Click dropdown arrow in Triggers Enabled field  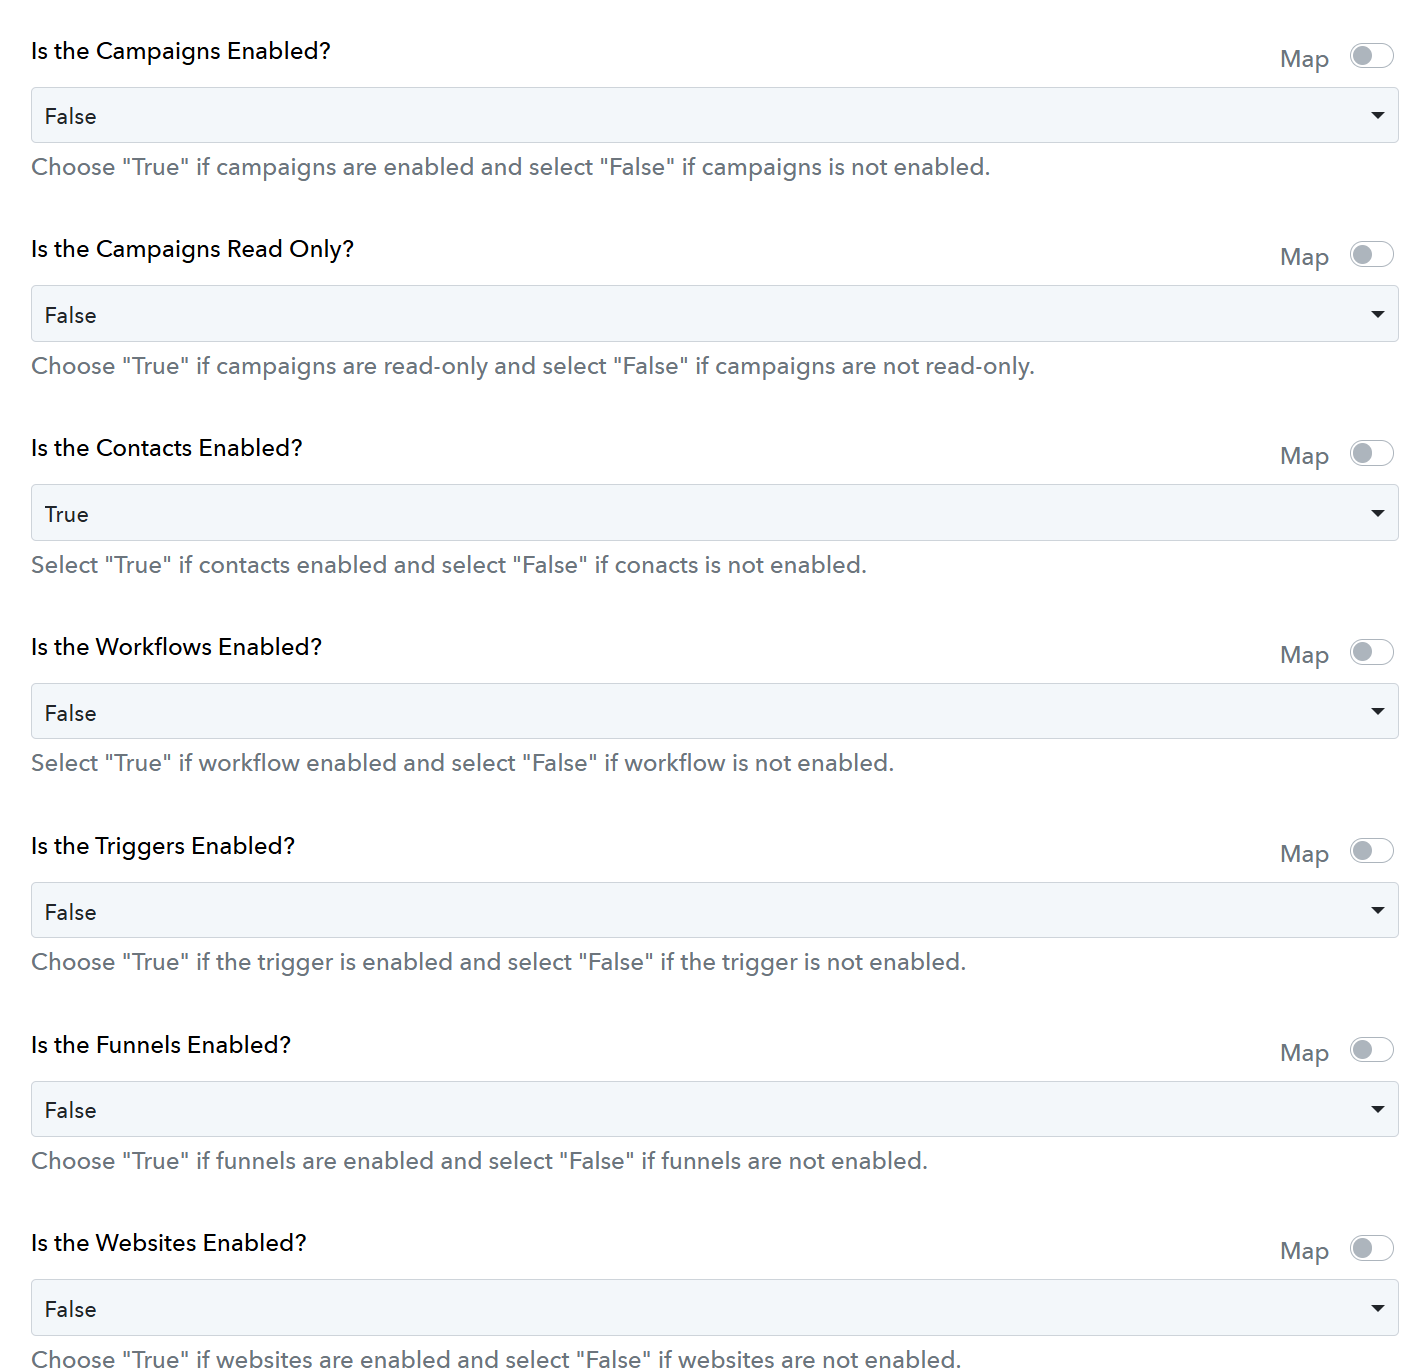(x=1377, y=910)
